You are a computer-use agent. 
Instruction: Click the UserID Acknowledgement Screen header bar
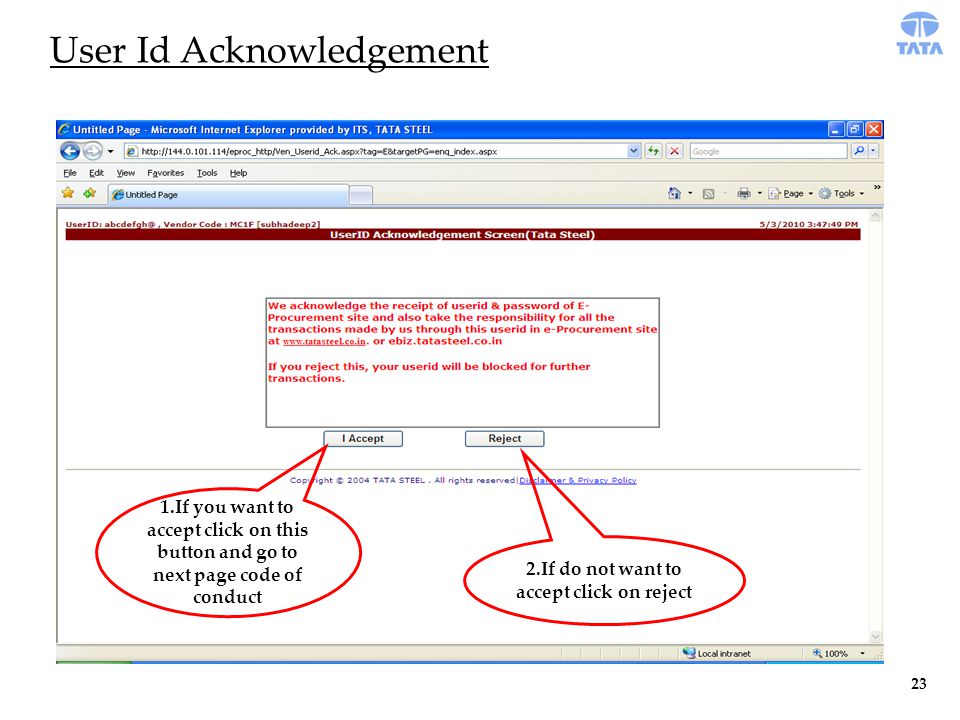point(462,235)
